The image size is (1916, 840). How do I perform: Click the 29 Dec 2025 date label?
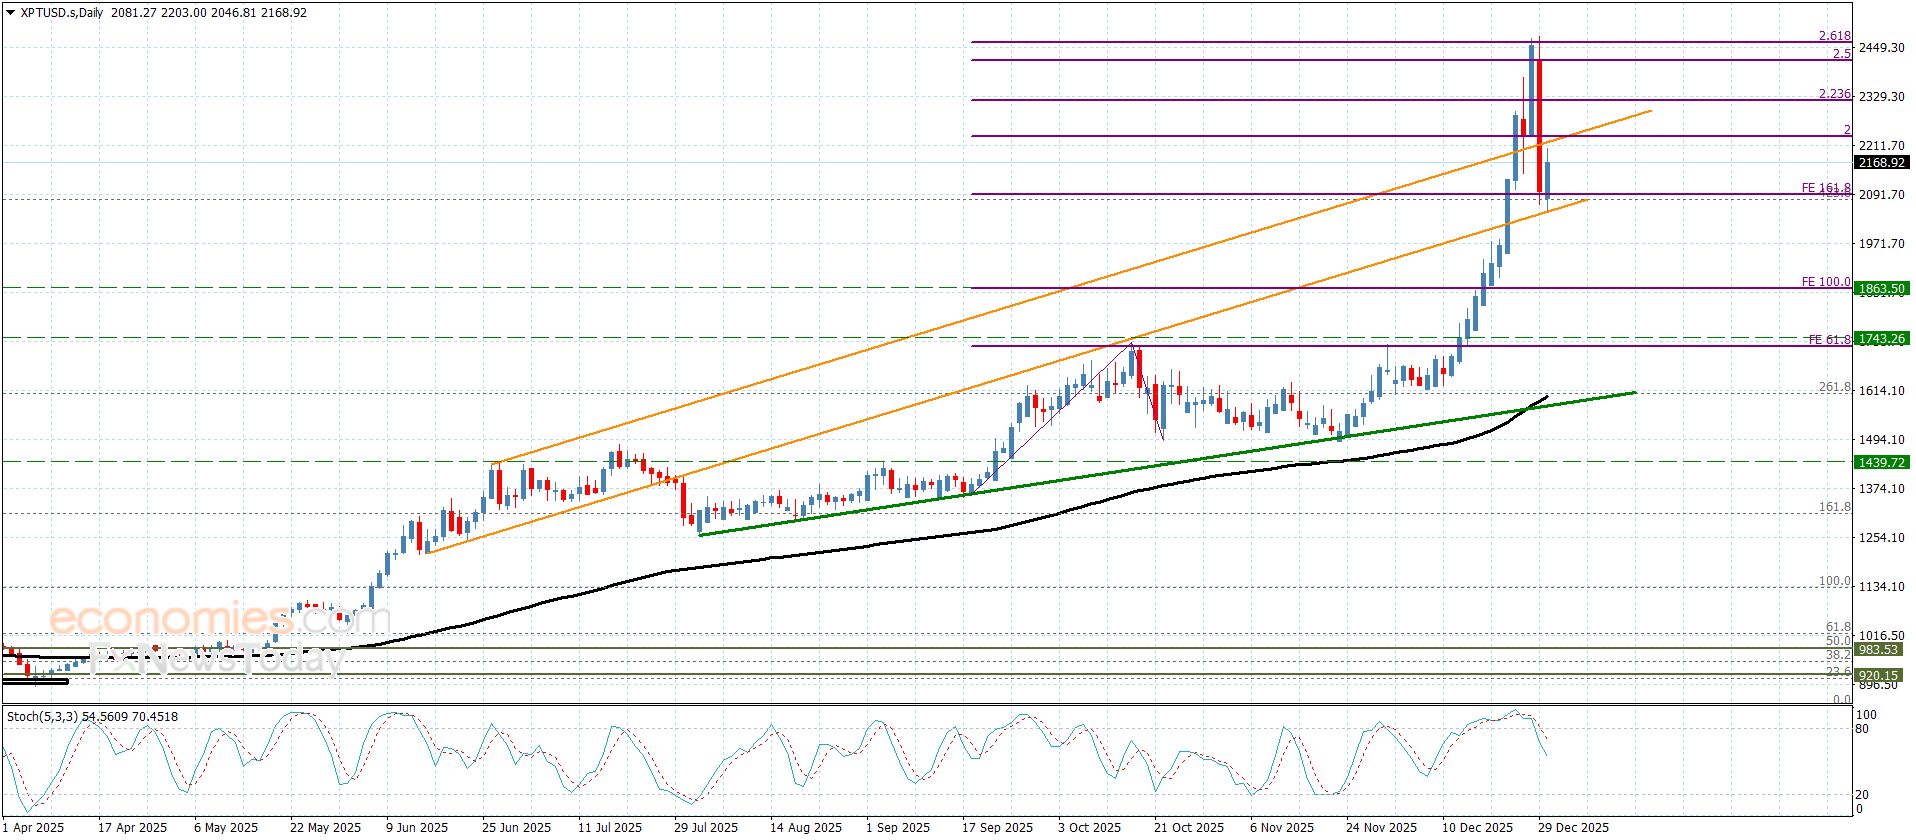click(x=1573, y=828)
